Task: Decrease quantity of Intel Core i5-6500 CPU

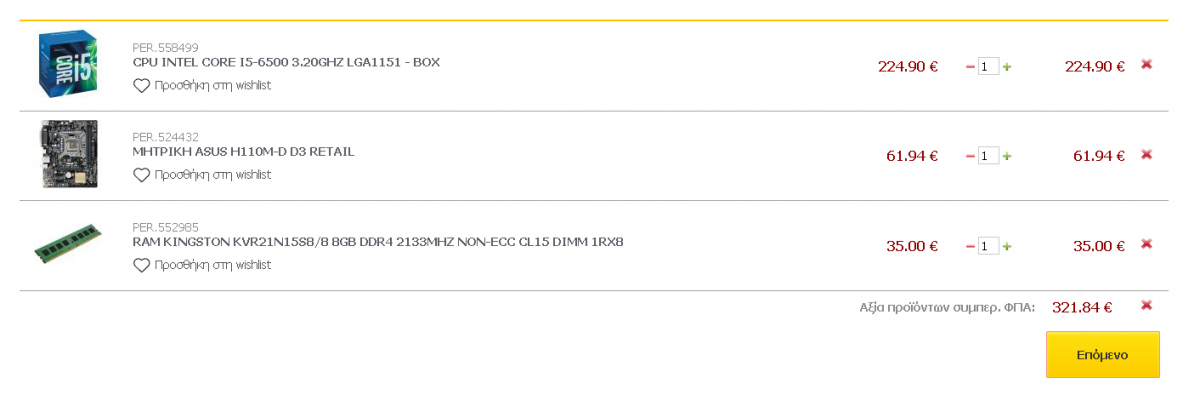Action: (970, 67)
